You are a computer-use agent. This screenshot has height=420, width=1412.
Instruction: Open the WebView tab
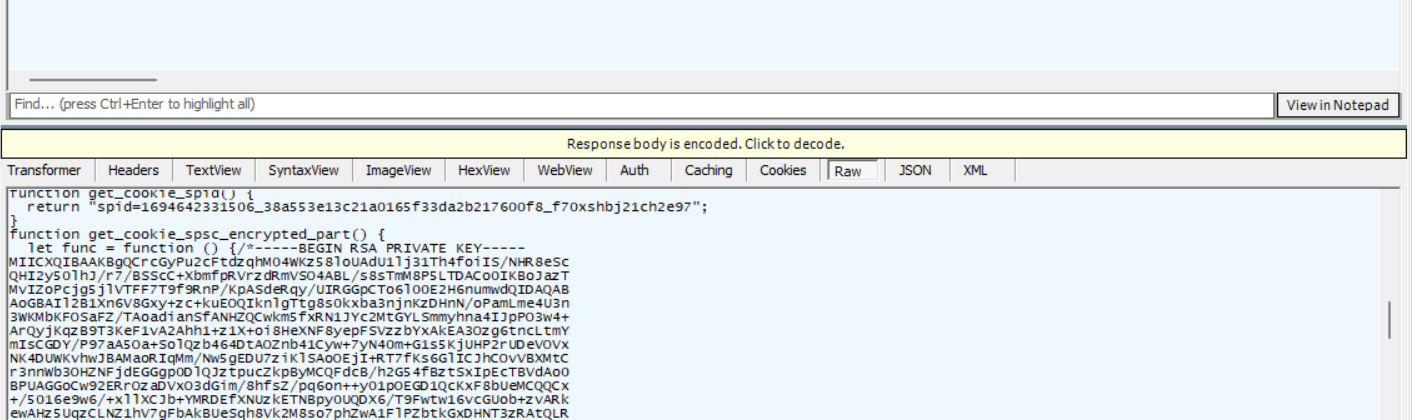(x=565, y=171)
